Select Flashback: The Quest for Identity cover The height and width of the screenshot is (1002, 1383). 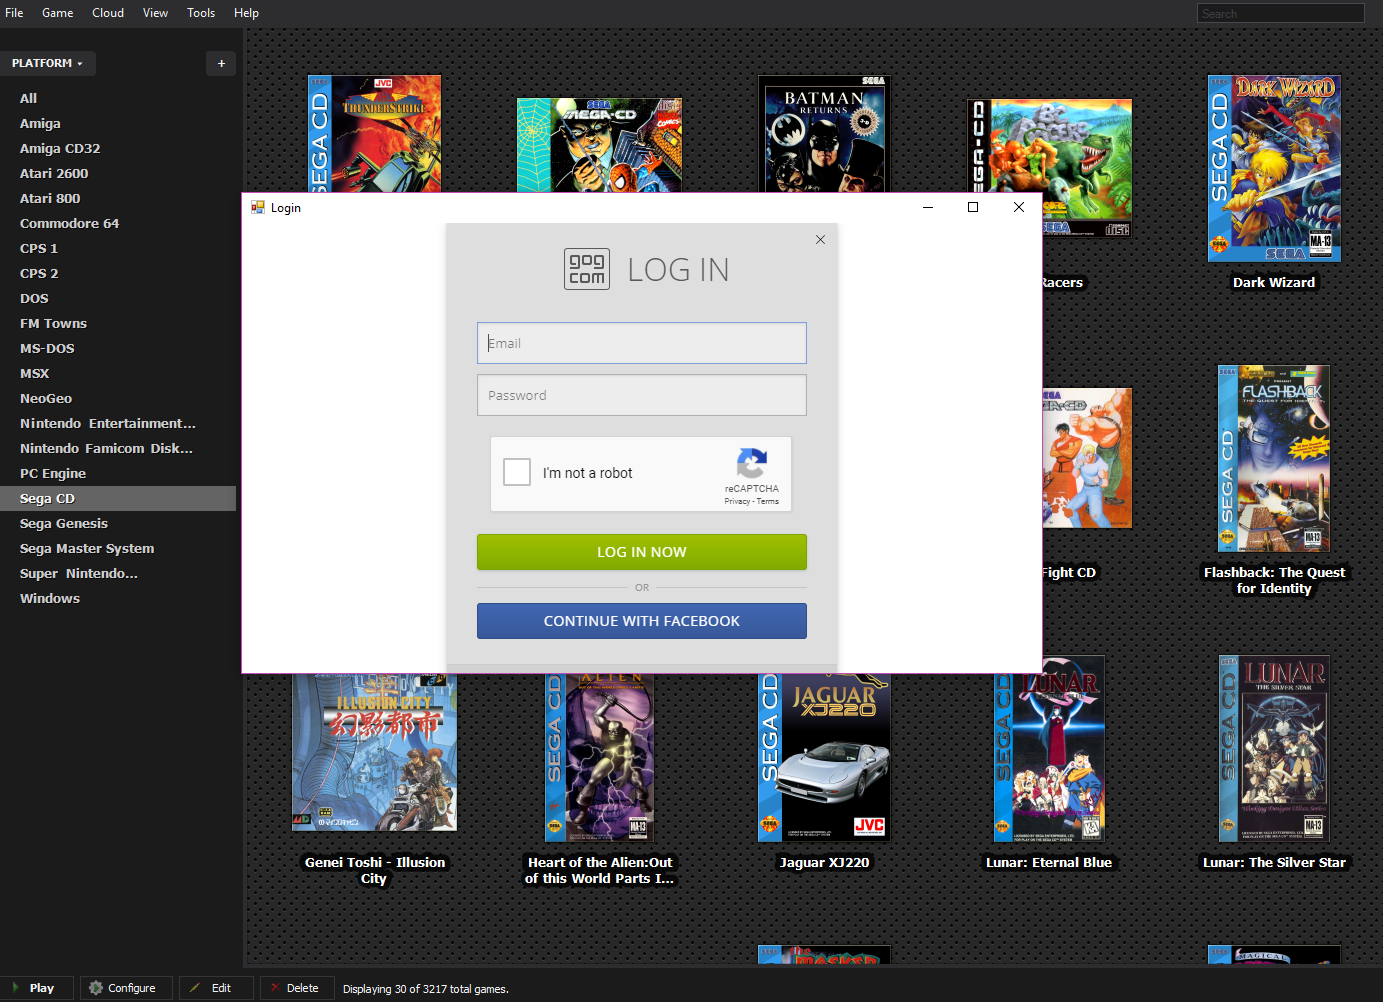pos(1274,458)
